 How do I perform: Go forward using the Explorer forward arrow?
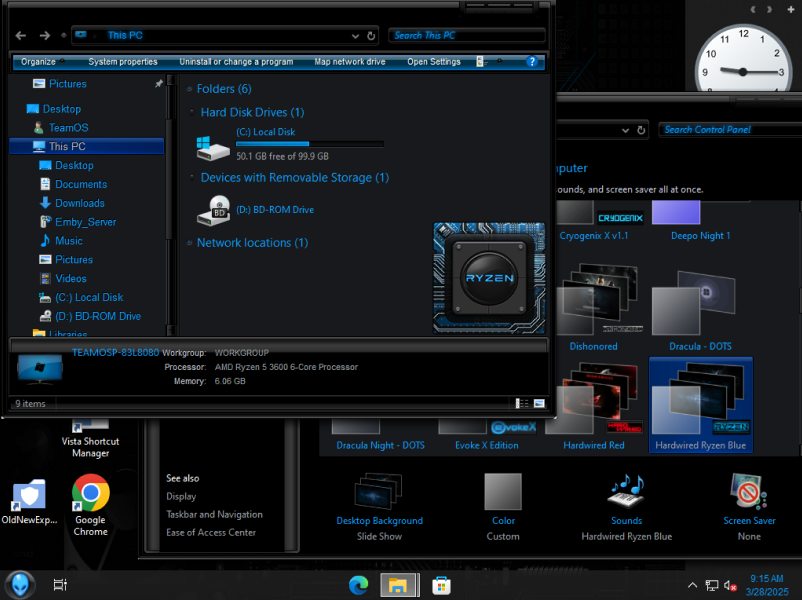coord(45,35)
